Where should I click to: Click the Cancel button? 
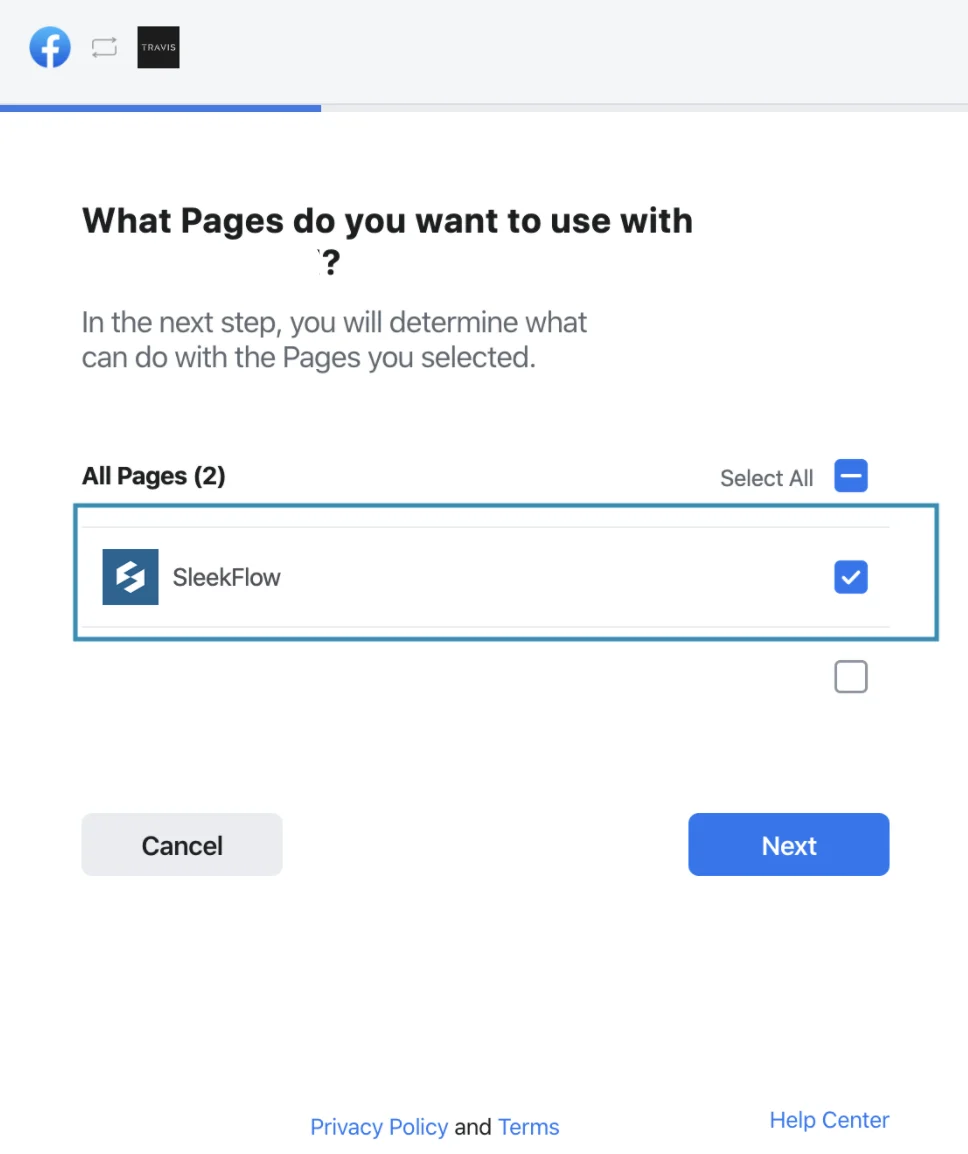pyautogui.click(x=181, y=844)
